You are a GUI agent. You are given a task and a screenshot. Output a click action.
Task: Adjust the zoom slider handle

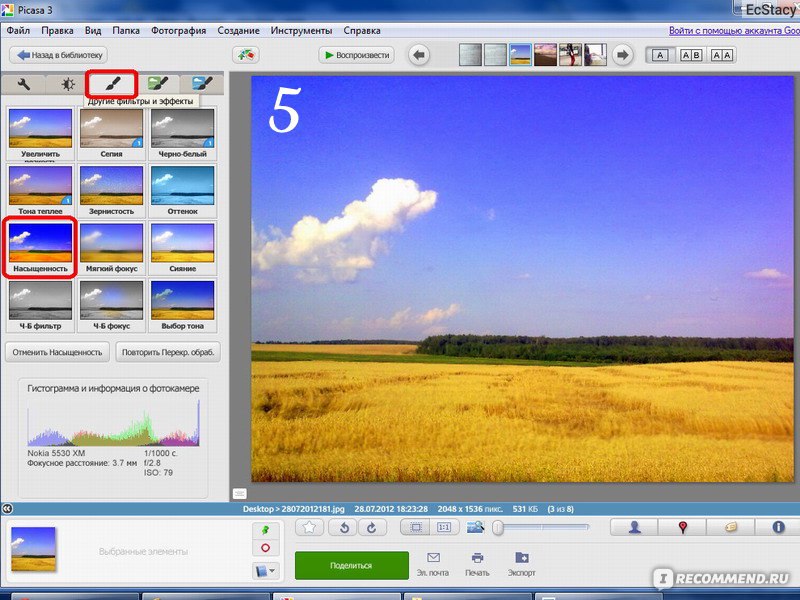pyautogui.click(x=498, y=528)
